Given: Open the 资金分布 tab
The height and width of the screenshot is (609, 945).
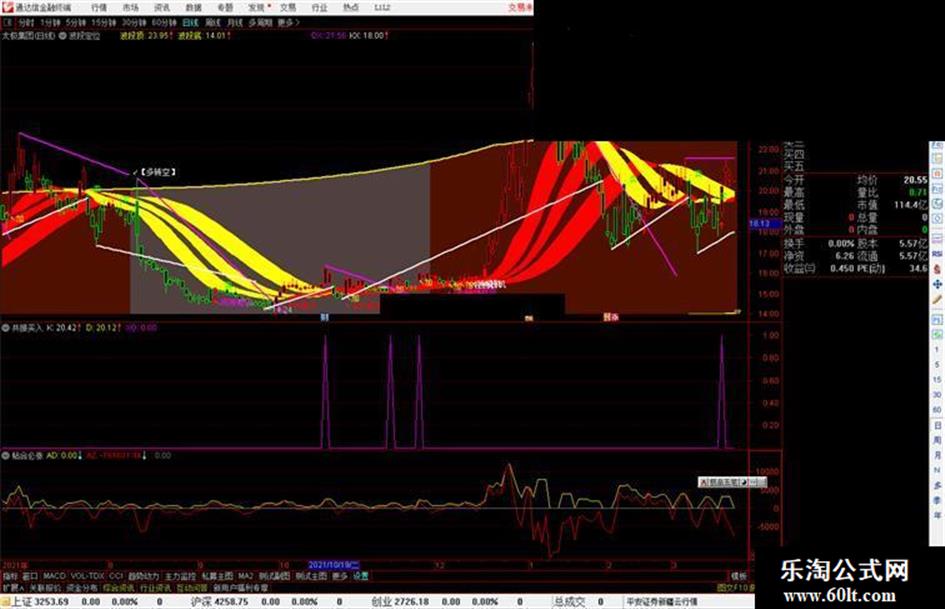Looking at the screenshot, I should click(81, 587).
